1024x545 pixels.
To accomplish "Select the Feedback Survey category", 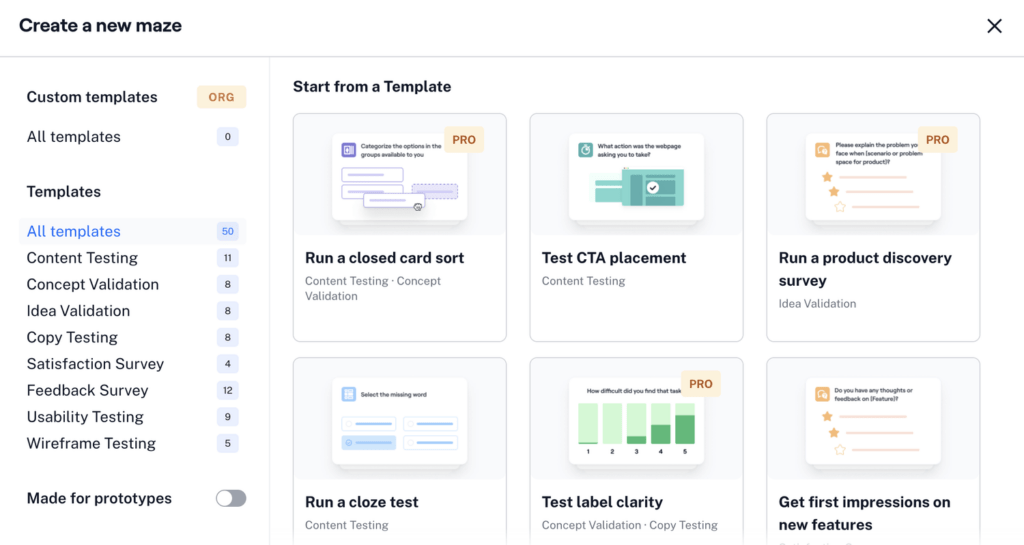I will click(x=87, y=390).
